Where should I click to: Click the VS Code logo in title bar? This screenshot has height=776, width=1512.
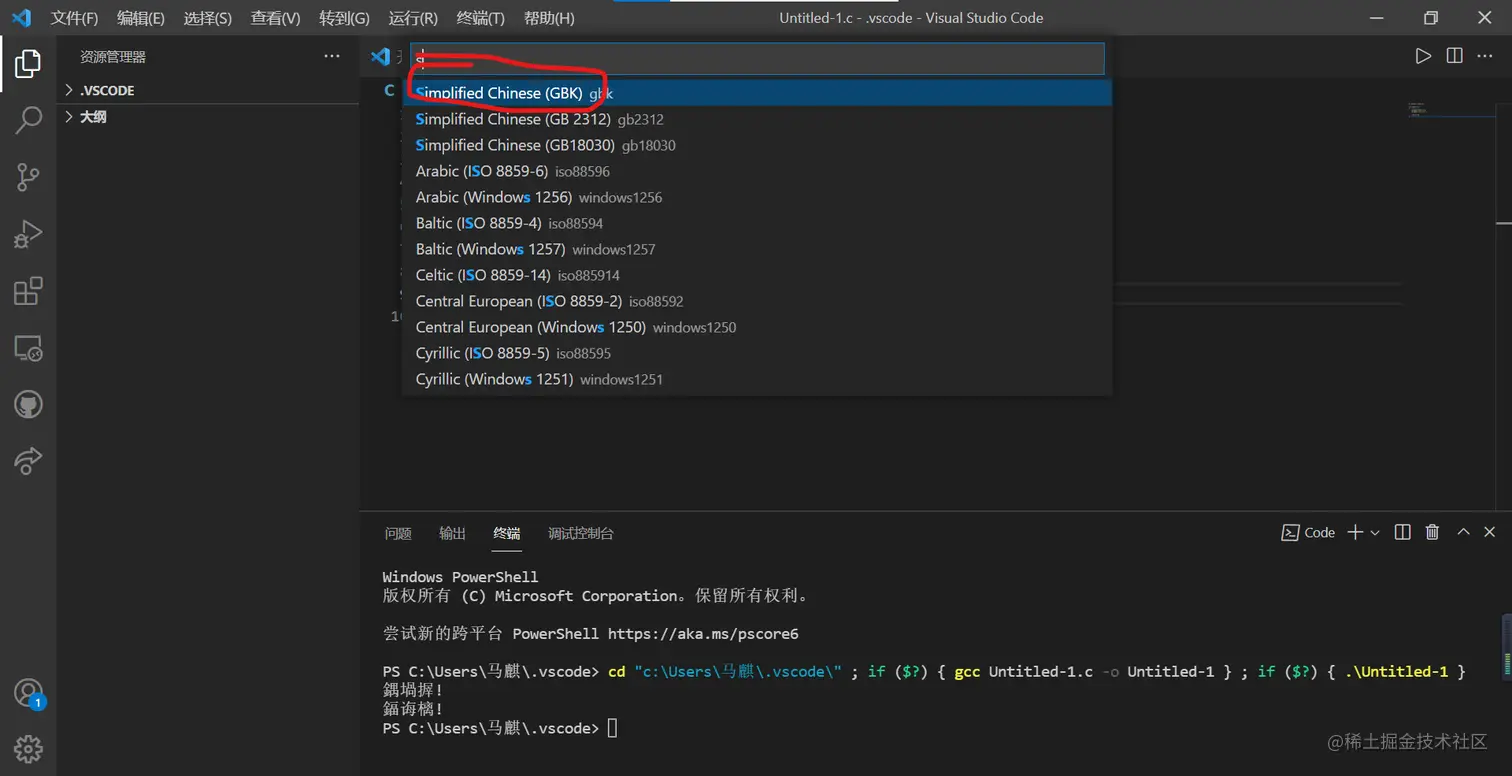(21, 18)
